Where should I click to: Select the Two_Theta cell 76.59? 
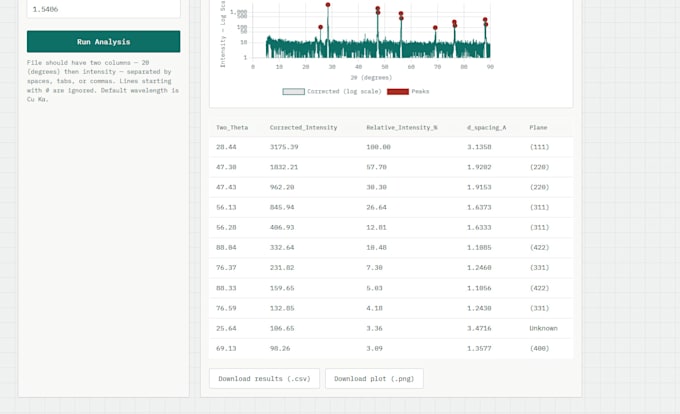click(x=226, y=308)
